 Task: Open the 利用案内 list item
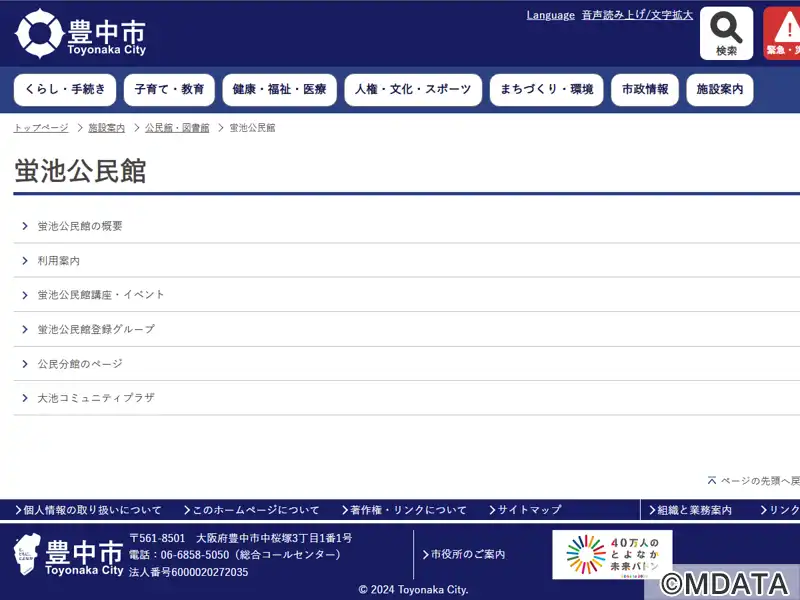[x=59, y=261]
